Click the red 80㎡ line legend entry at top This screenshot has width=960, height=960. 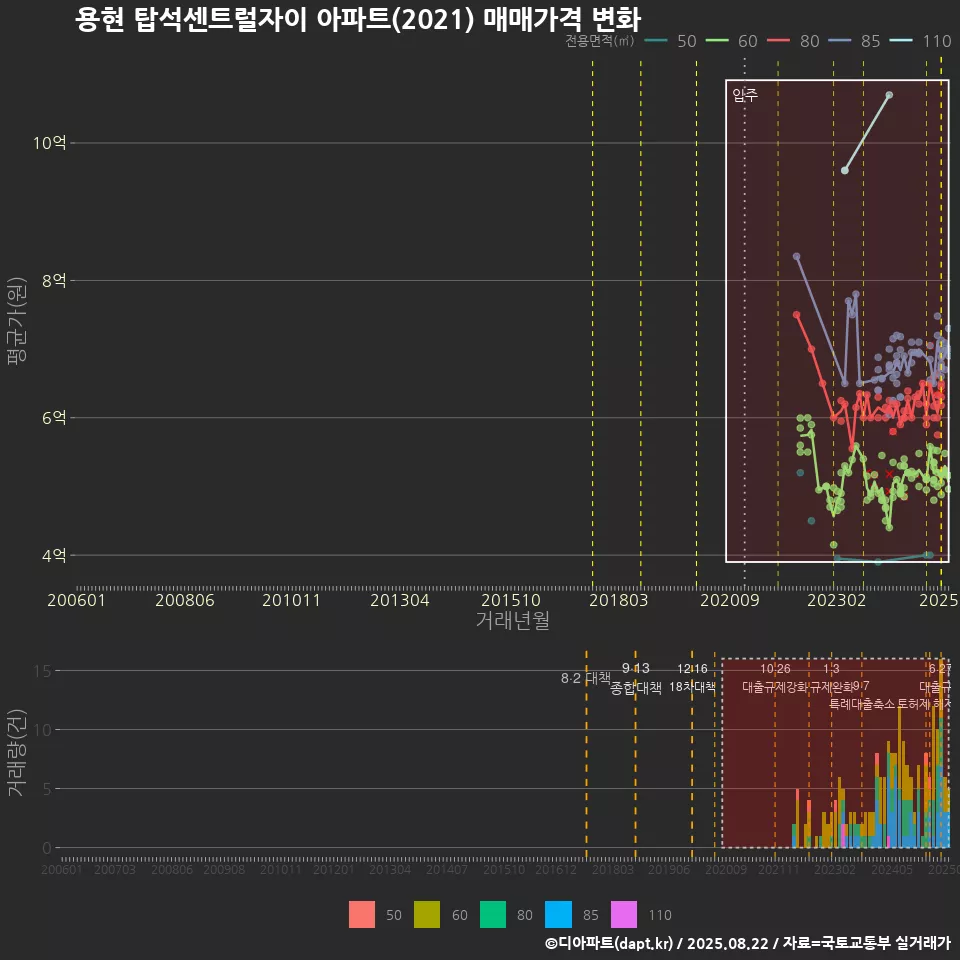[x=793, y=41]
